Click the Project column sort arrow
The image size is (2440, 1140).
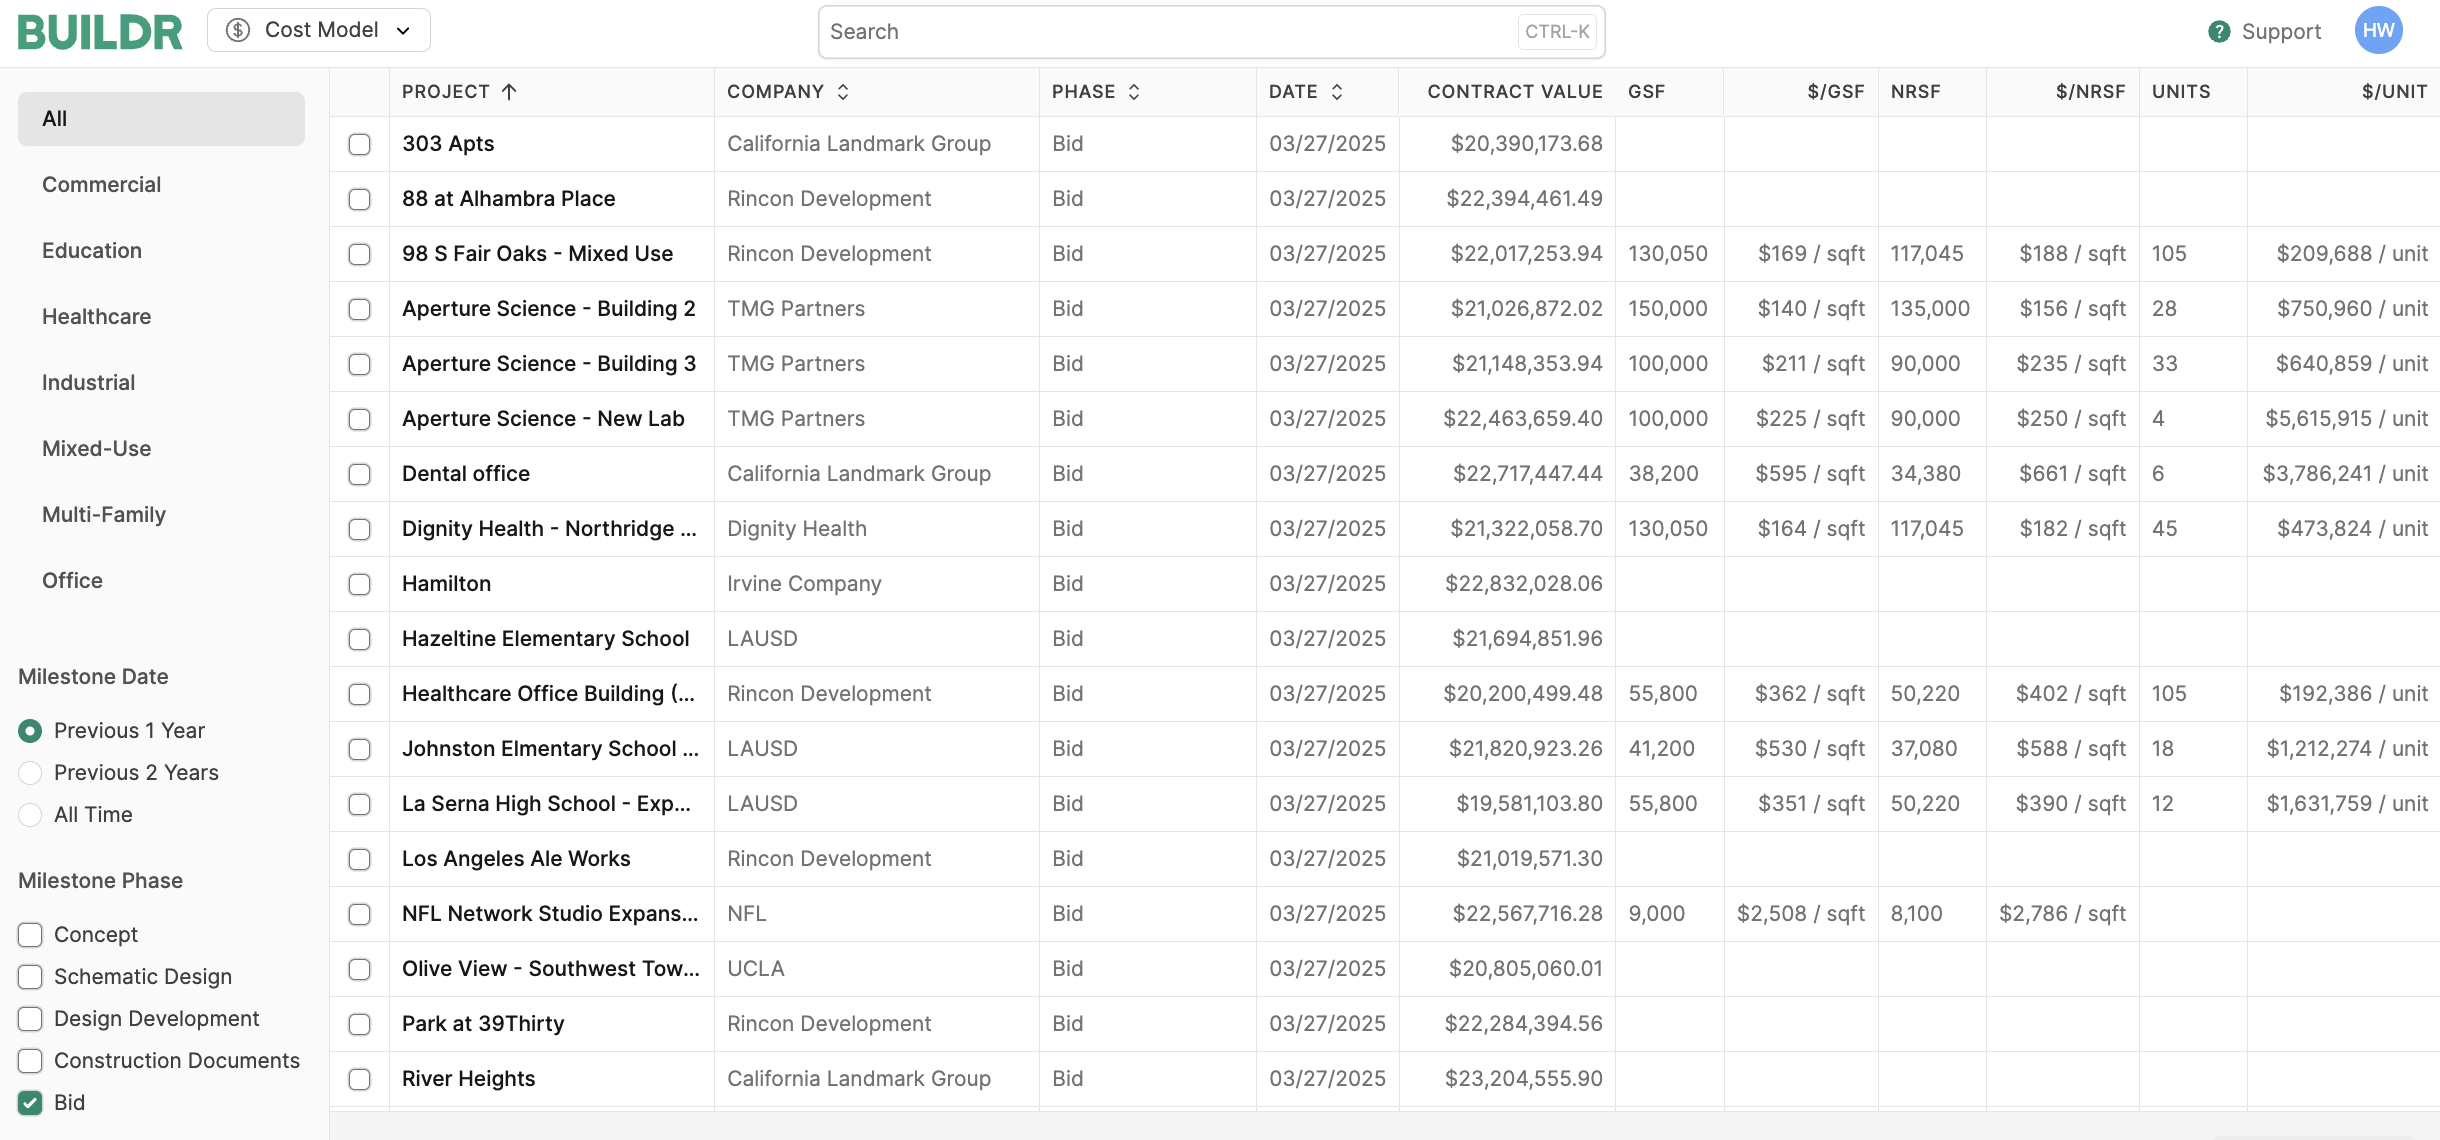click(509, 92)
